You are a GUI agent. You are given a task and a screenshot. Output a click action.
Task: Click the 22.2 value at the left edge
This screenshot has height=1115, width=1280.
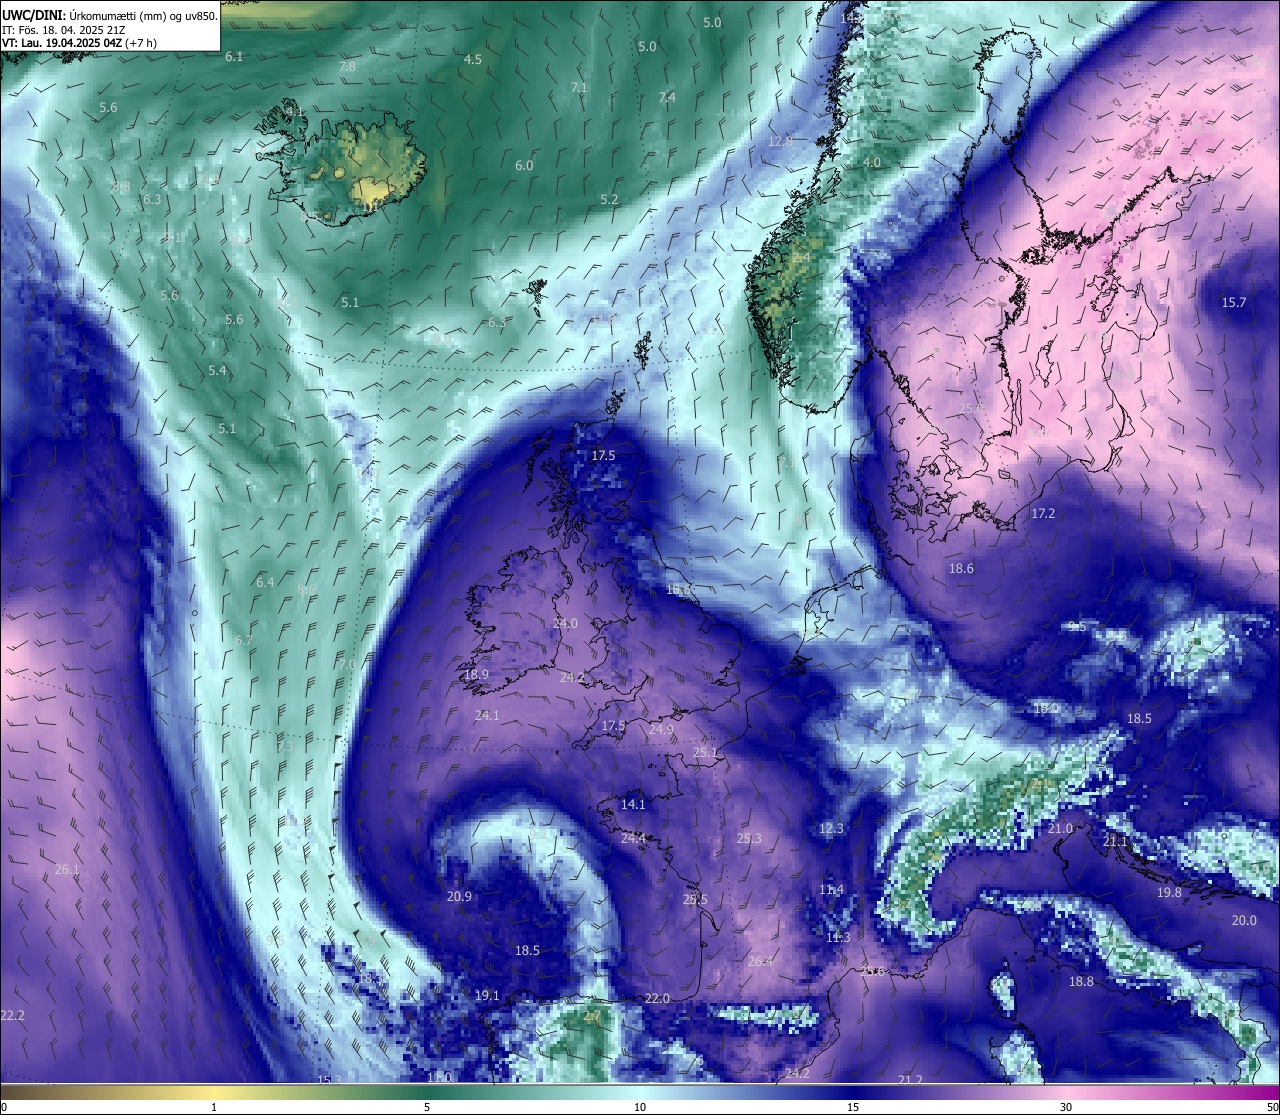12,1015
